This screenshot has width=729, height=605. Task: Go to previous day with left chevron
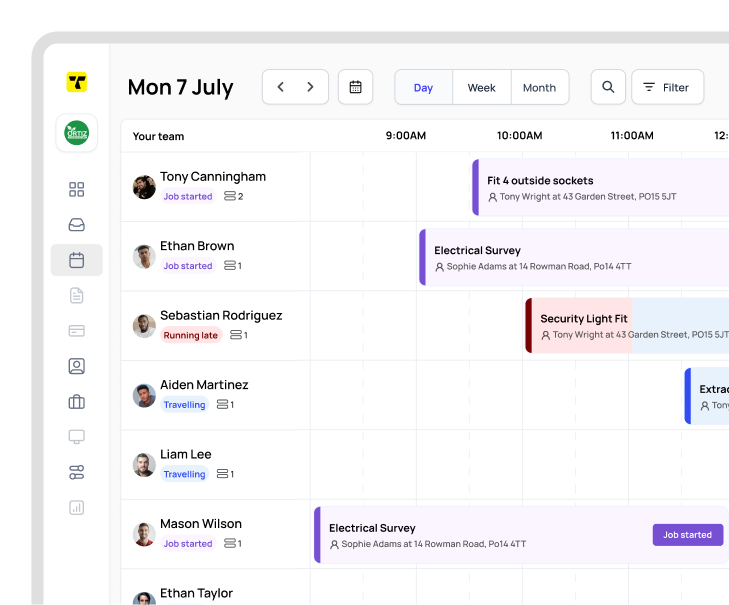click(280, 87)
